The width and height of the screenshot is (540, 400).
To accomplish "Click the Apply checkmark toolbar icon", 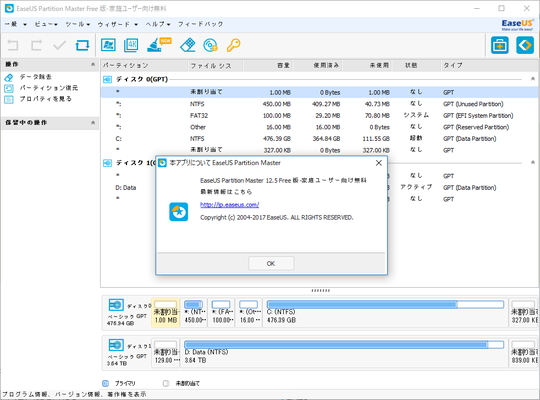I will (x=59, y=45).
